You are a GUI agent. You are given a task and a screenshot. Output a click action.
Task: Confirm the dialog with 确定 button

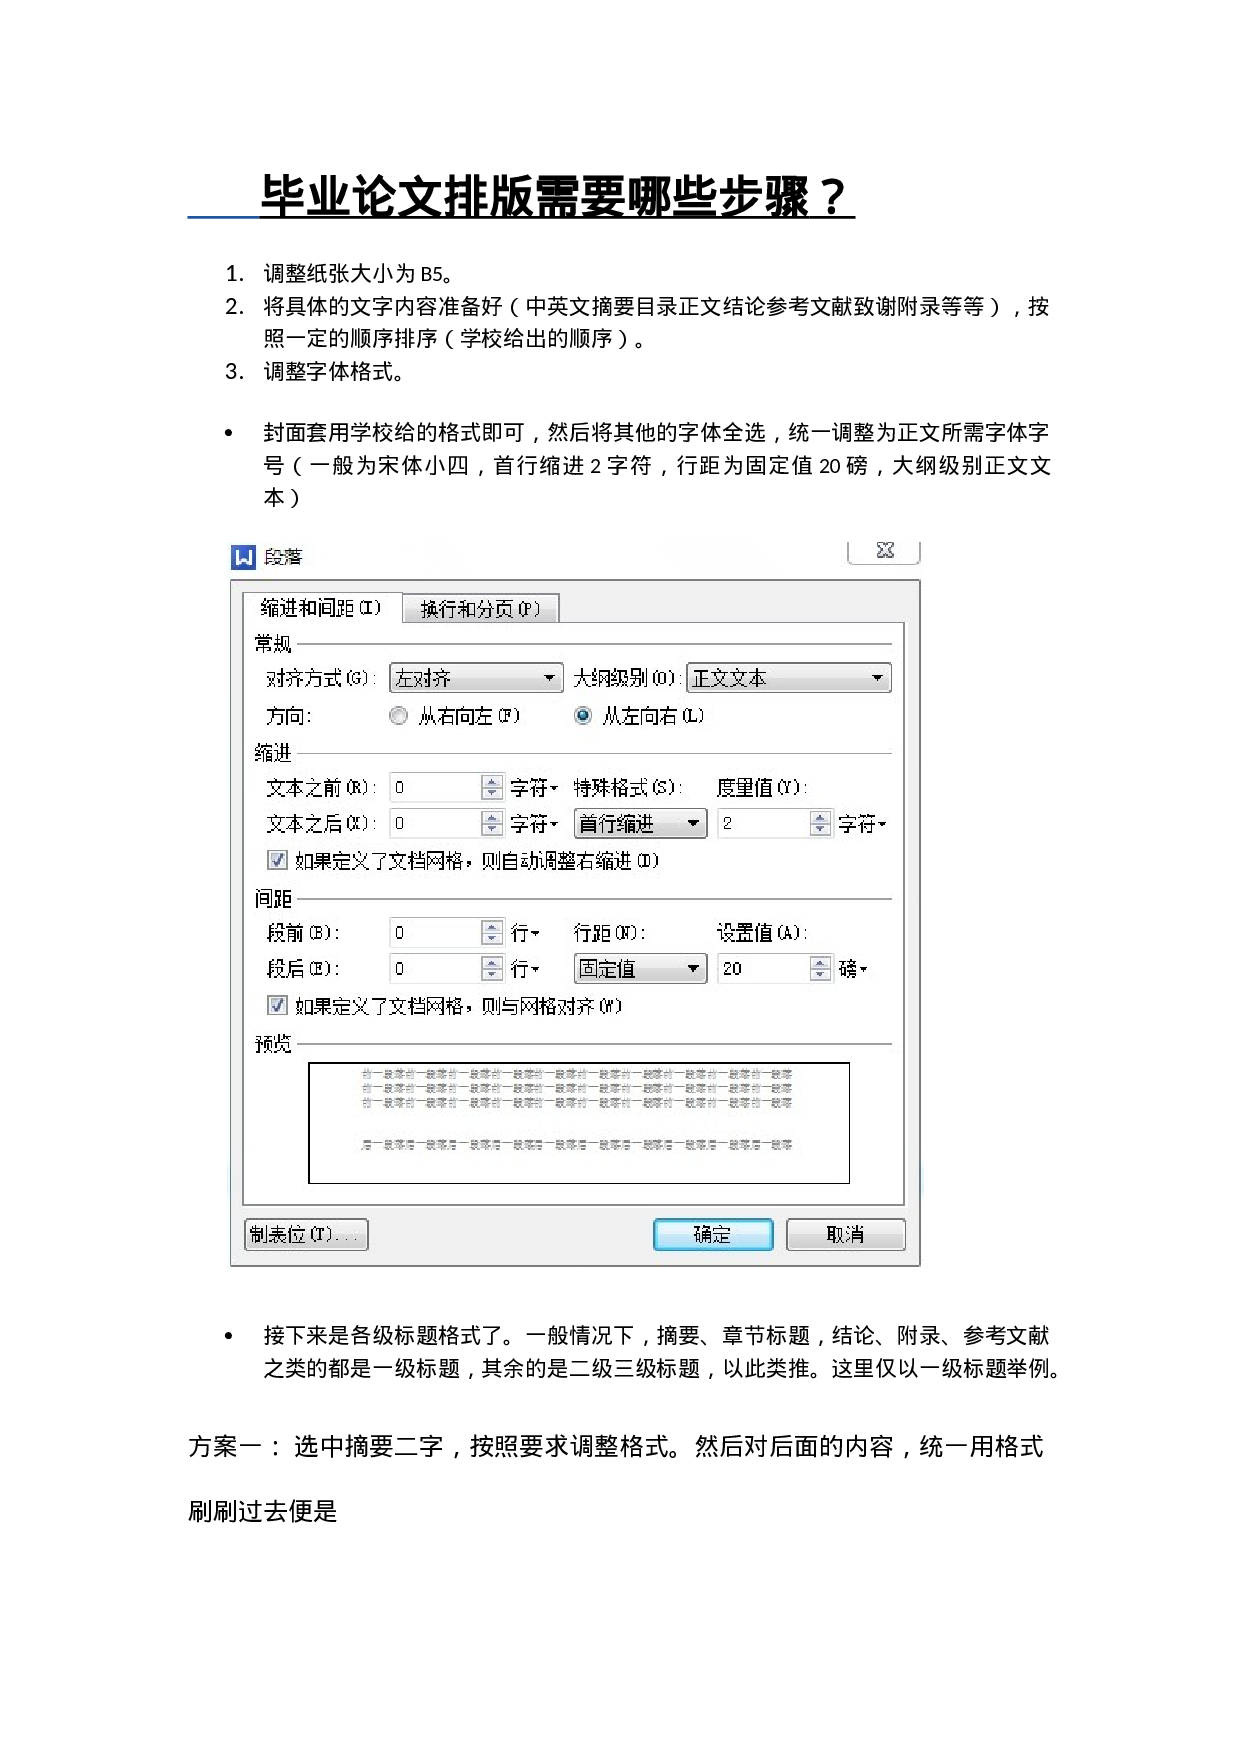pos(713,1235)
